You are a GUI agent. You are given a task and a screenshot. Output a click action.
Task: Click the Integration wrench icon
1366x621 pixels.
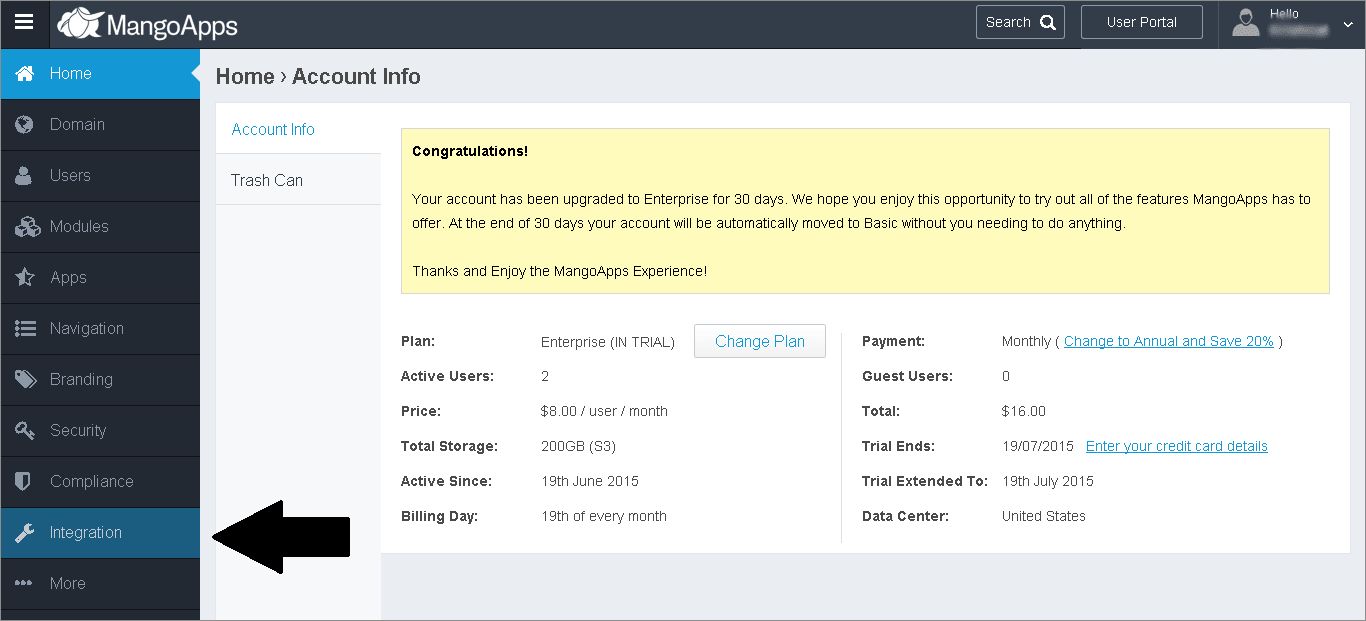pos(25,533)
